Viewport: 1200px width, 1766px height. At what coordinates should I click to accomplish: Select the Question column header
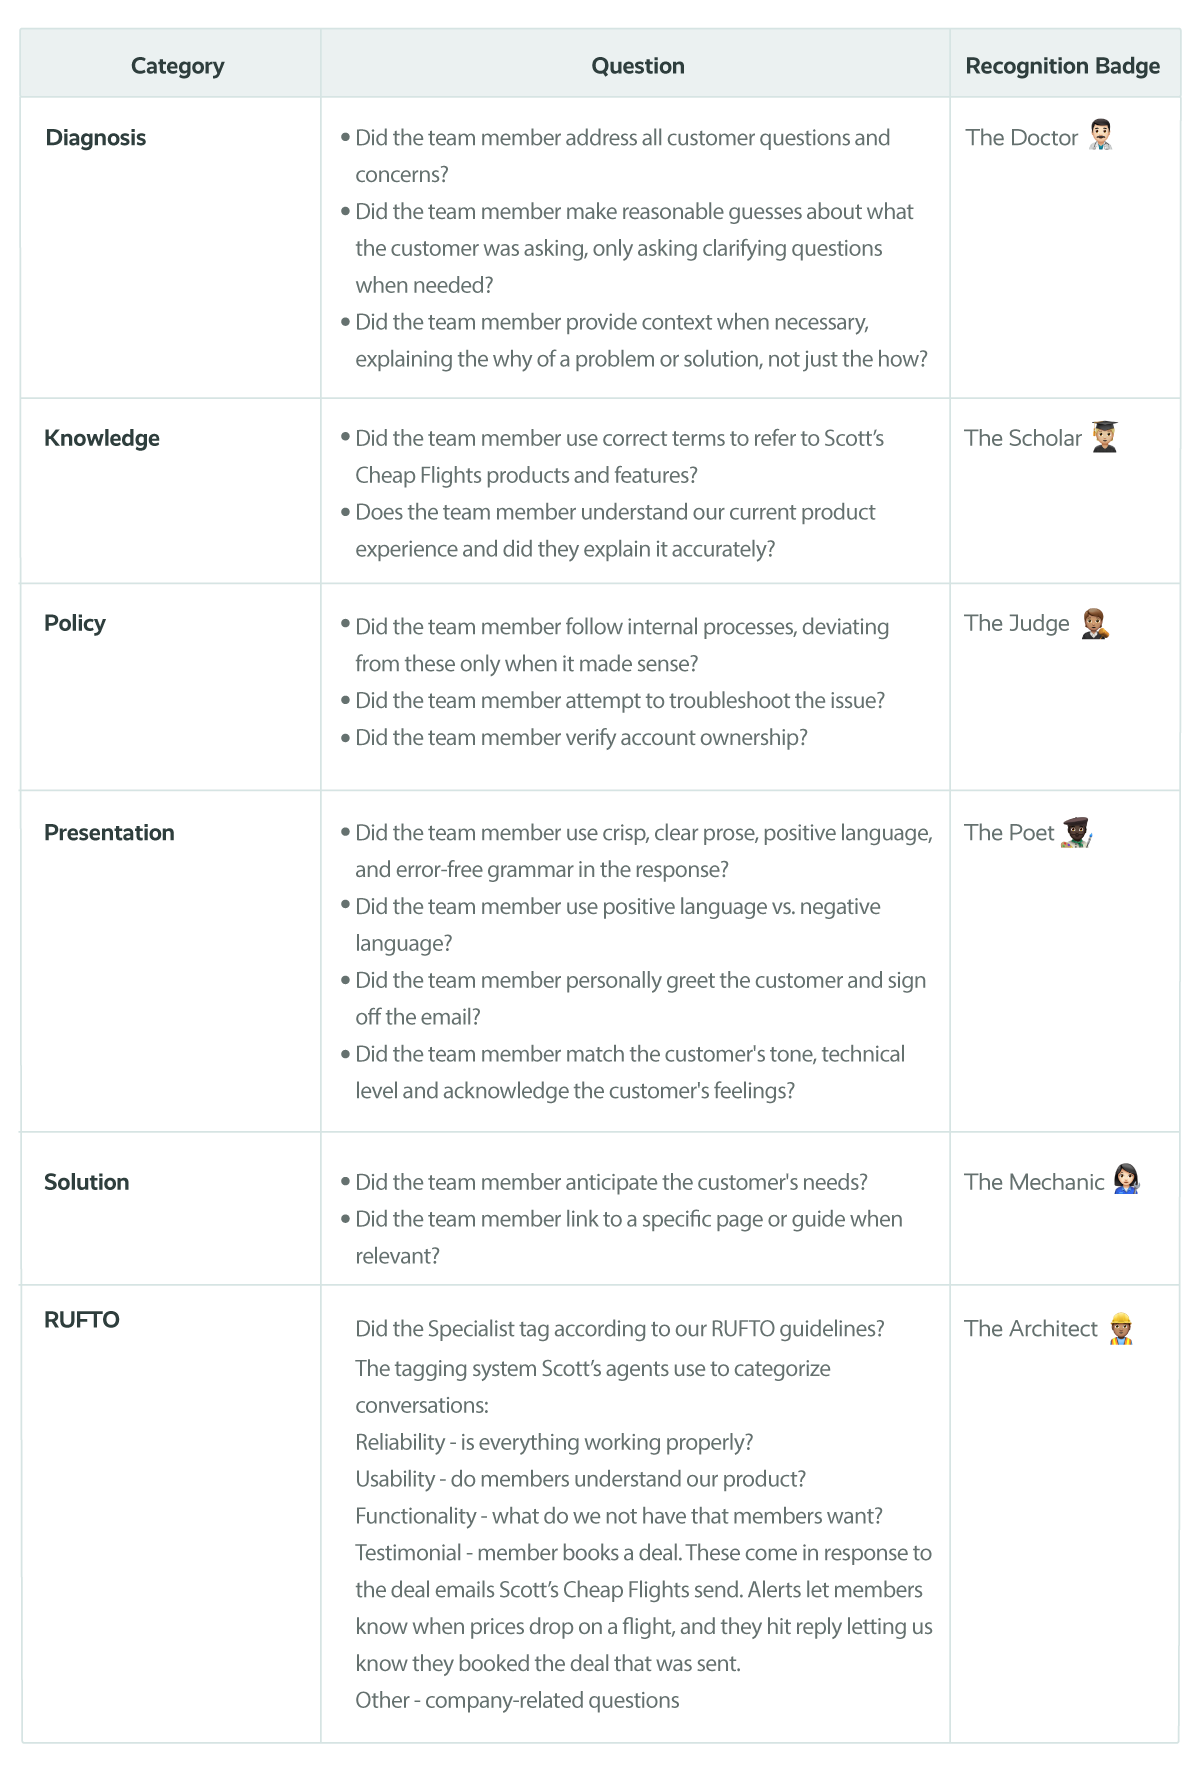point(637,66)
